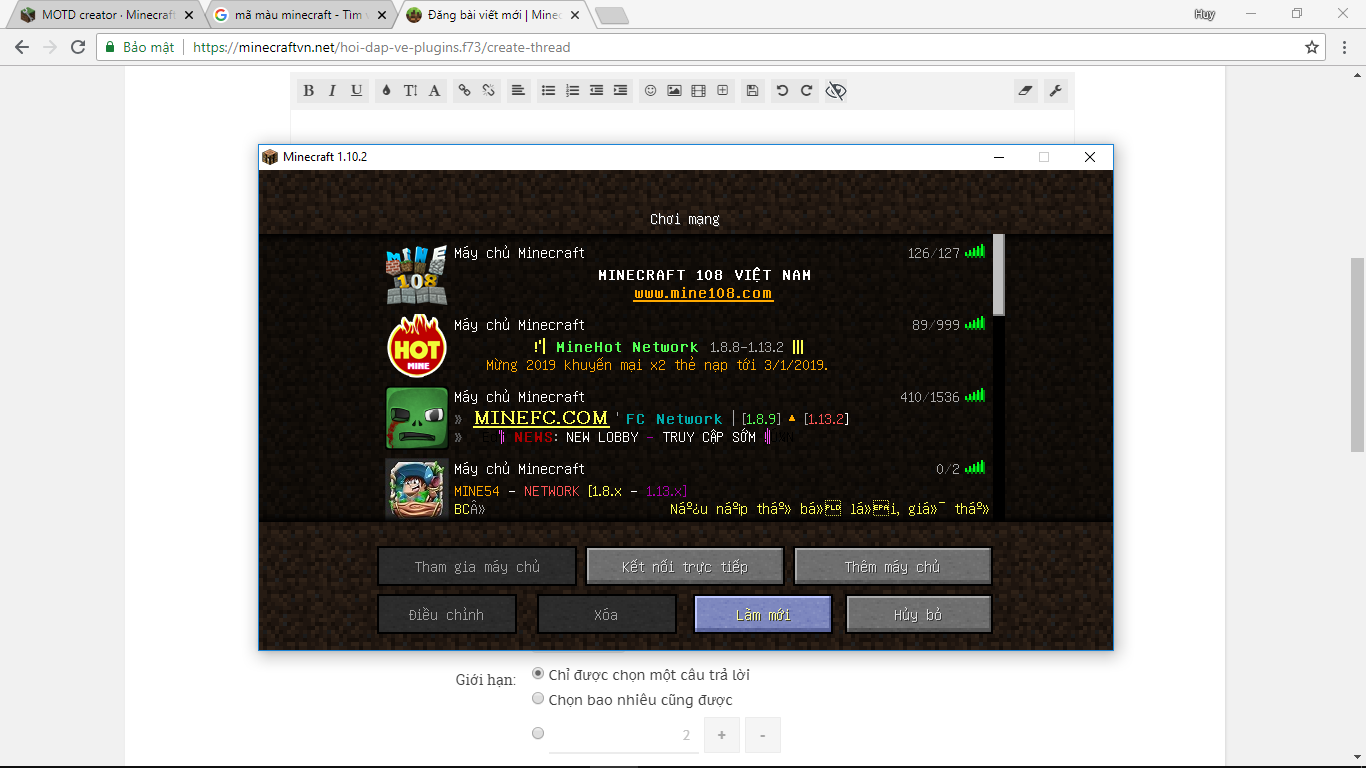This screenshot has width=1366, height=768.
Task: Select 'Chọn bao nhiêu cũng được' option
Action: pyautogui.click(x=538, y=699)
